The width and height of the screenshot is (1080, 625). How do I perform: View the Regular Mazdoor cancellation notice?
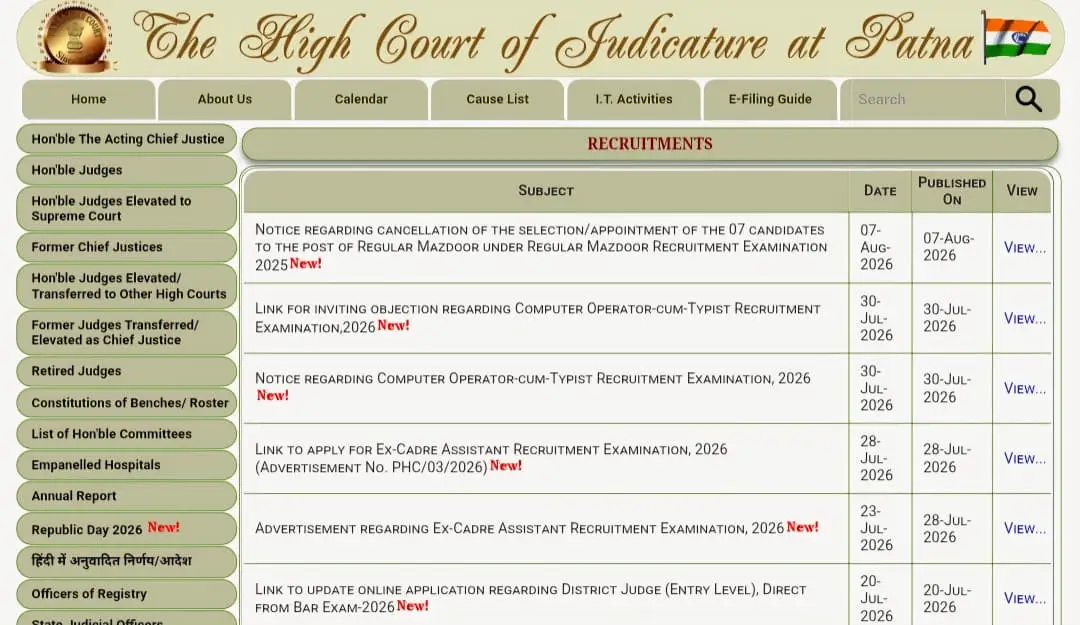tap(1024, 247)
